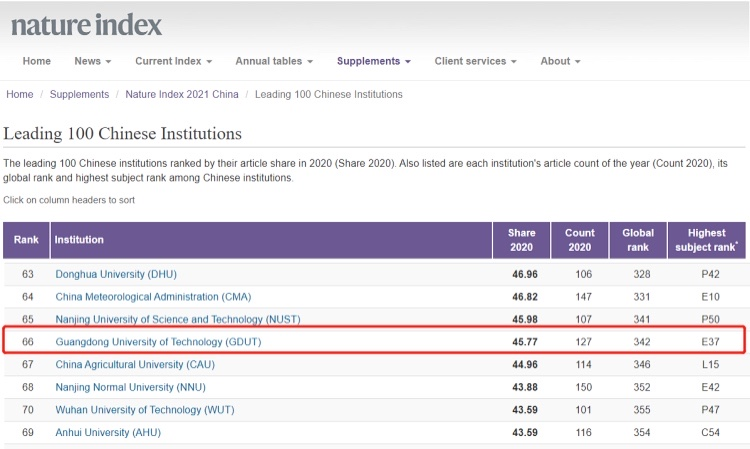Open Anhui University (AHU) link

[x=107, y=432]
